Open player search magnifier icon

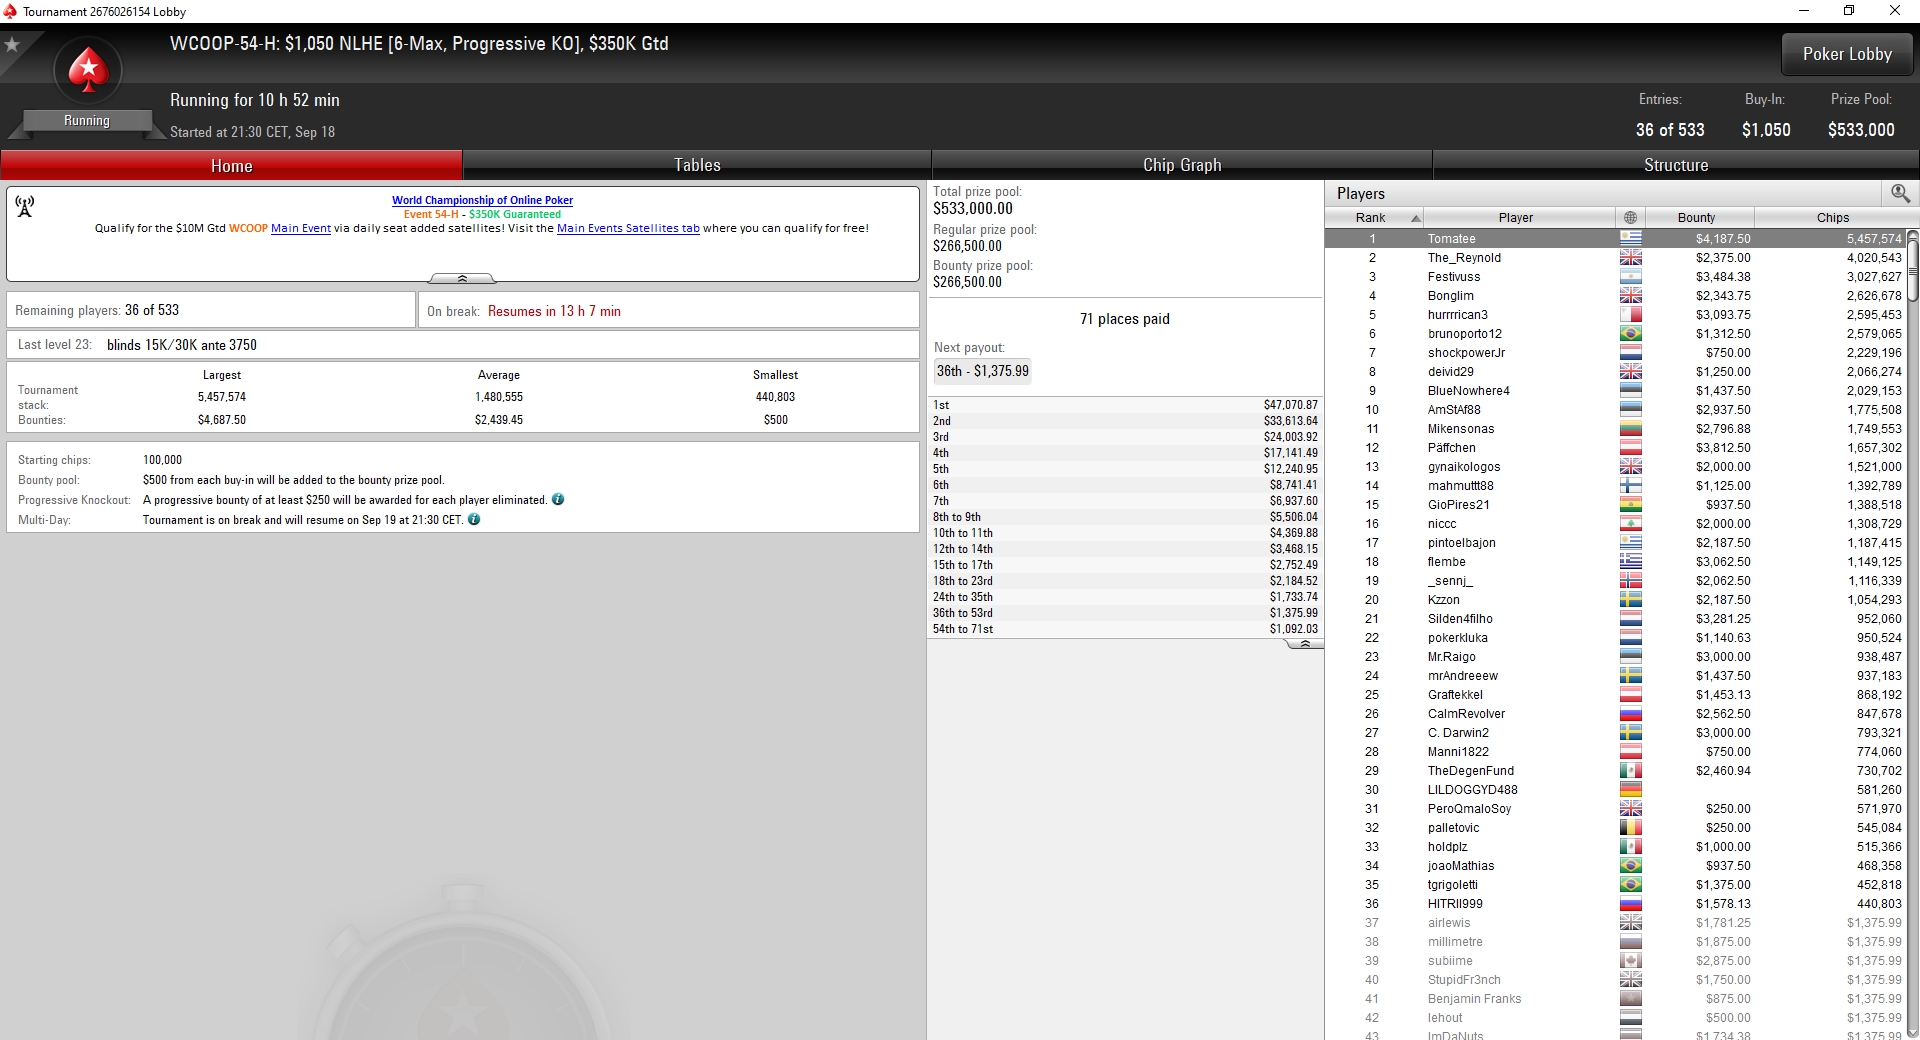tap(1901, 193)
